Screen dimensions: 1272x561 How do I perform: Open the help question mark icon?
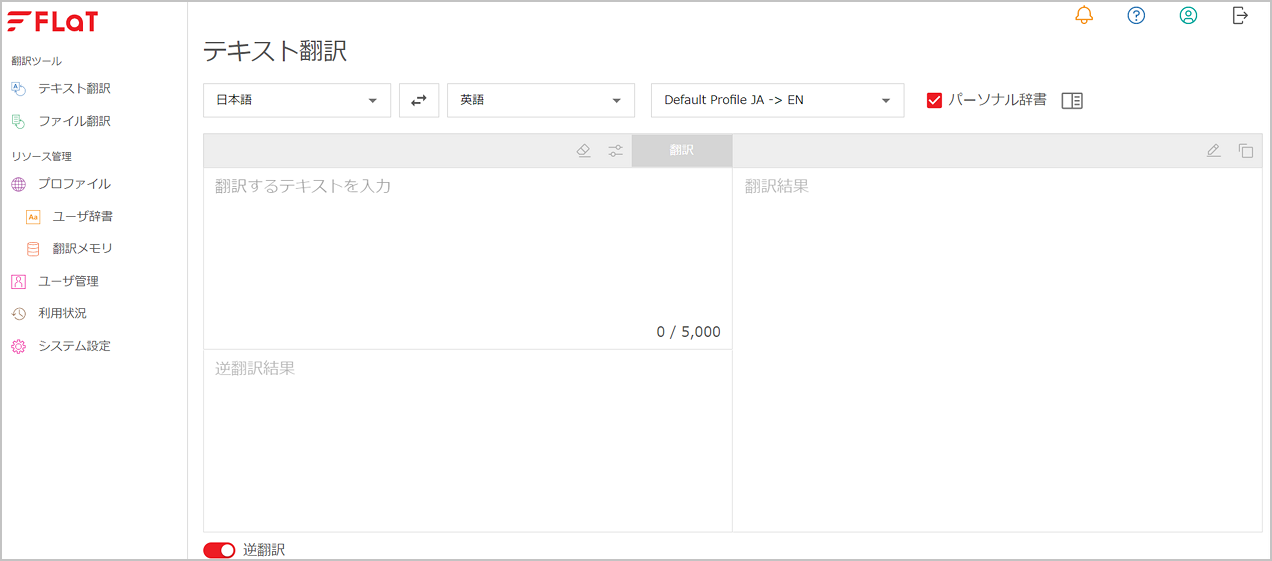point(1136,15)
